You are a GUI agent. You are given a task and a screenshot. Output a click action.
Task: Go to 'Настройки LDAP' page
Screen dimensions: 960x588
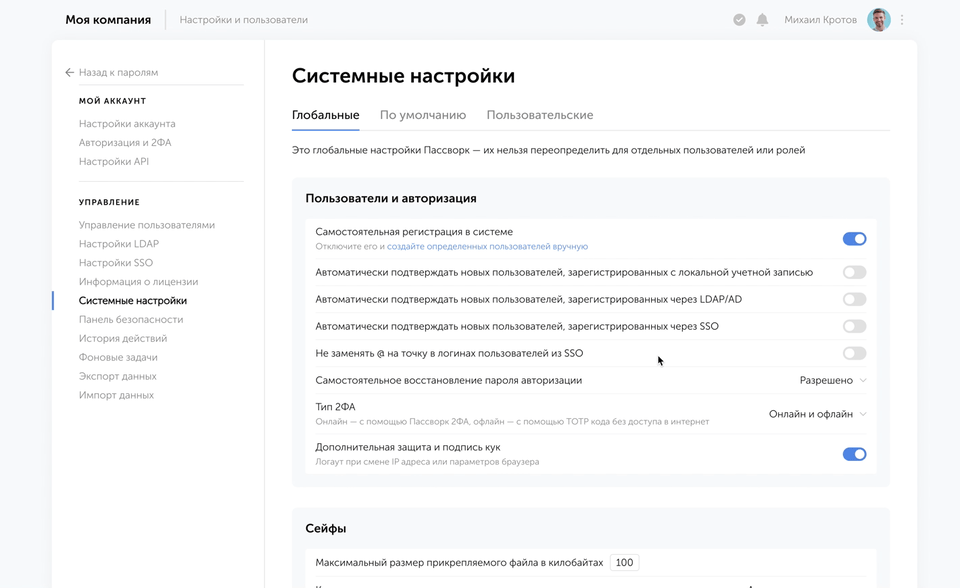coord(119,244)
